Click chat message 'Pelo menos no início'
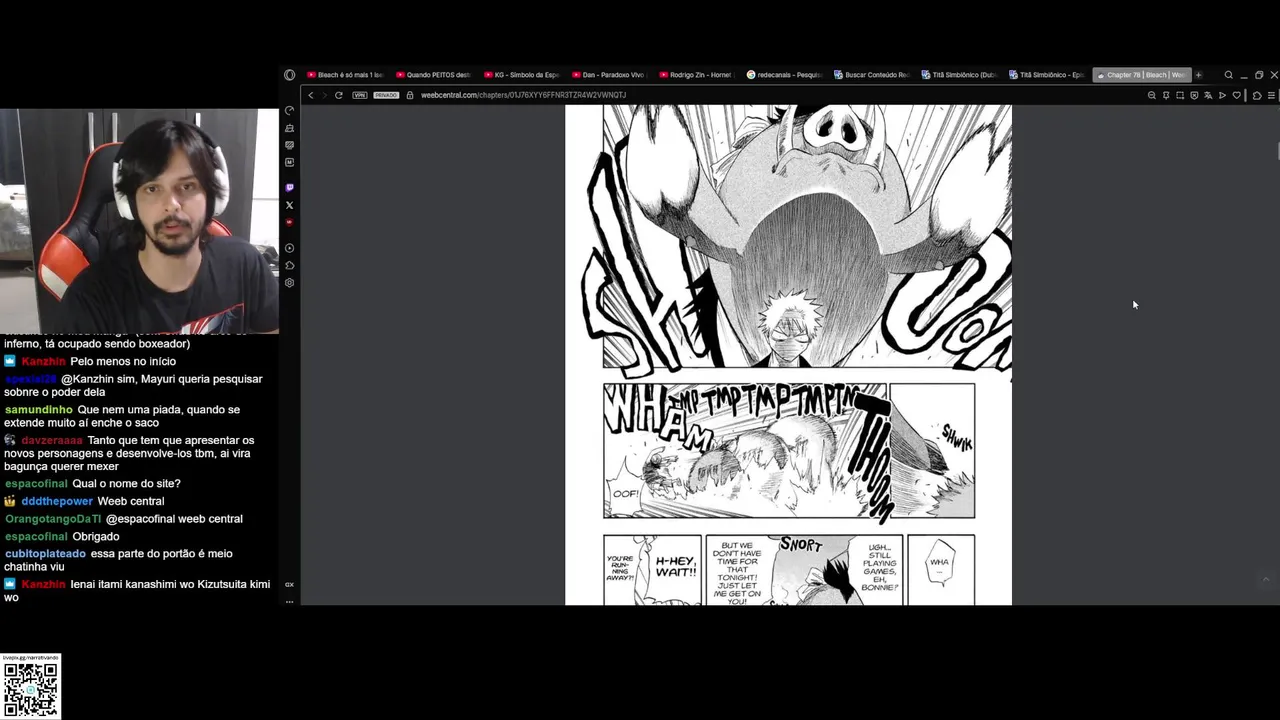Image resolution: width=1280 pixels, height=720 pixels. (123, 362)
